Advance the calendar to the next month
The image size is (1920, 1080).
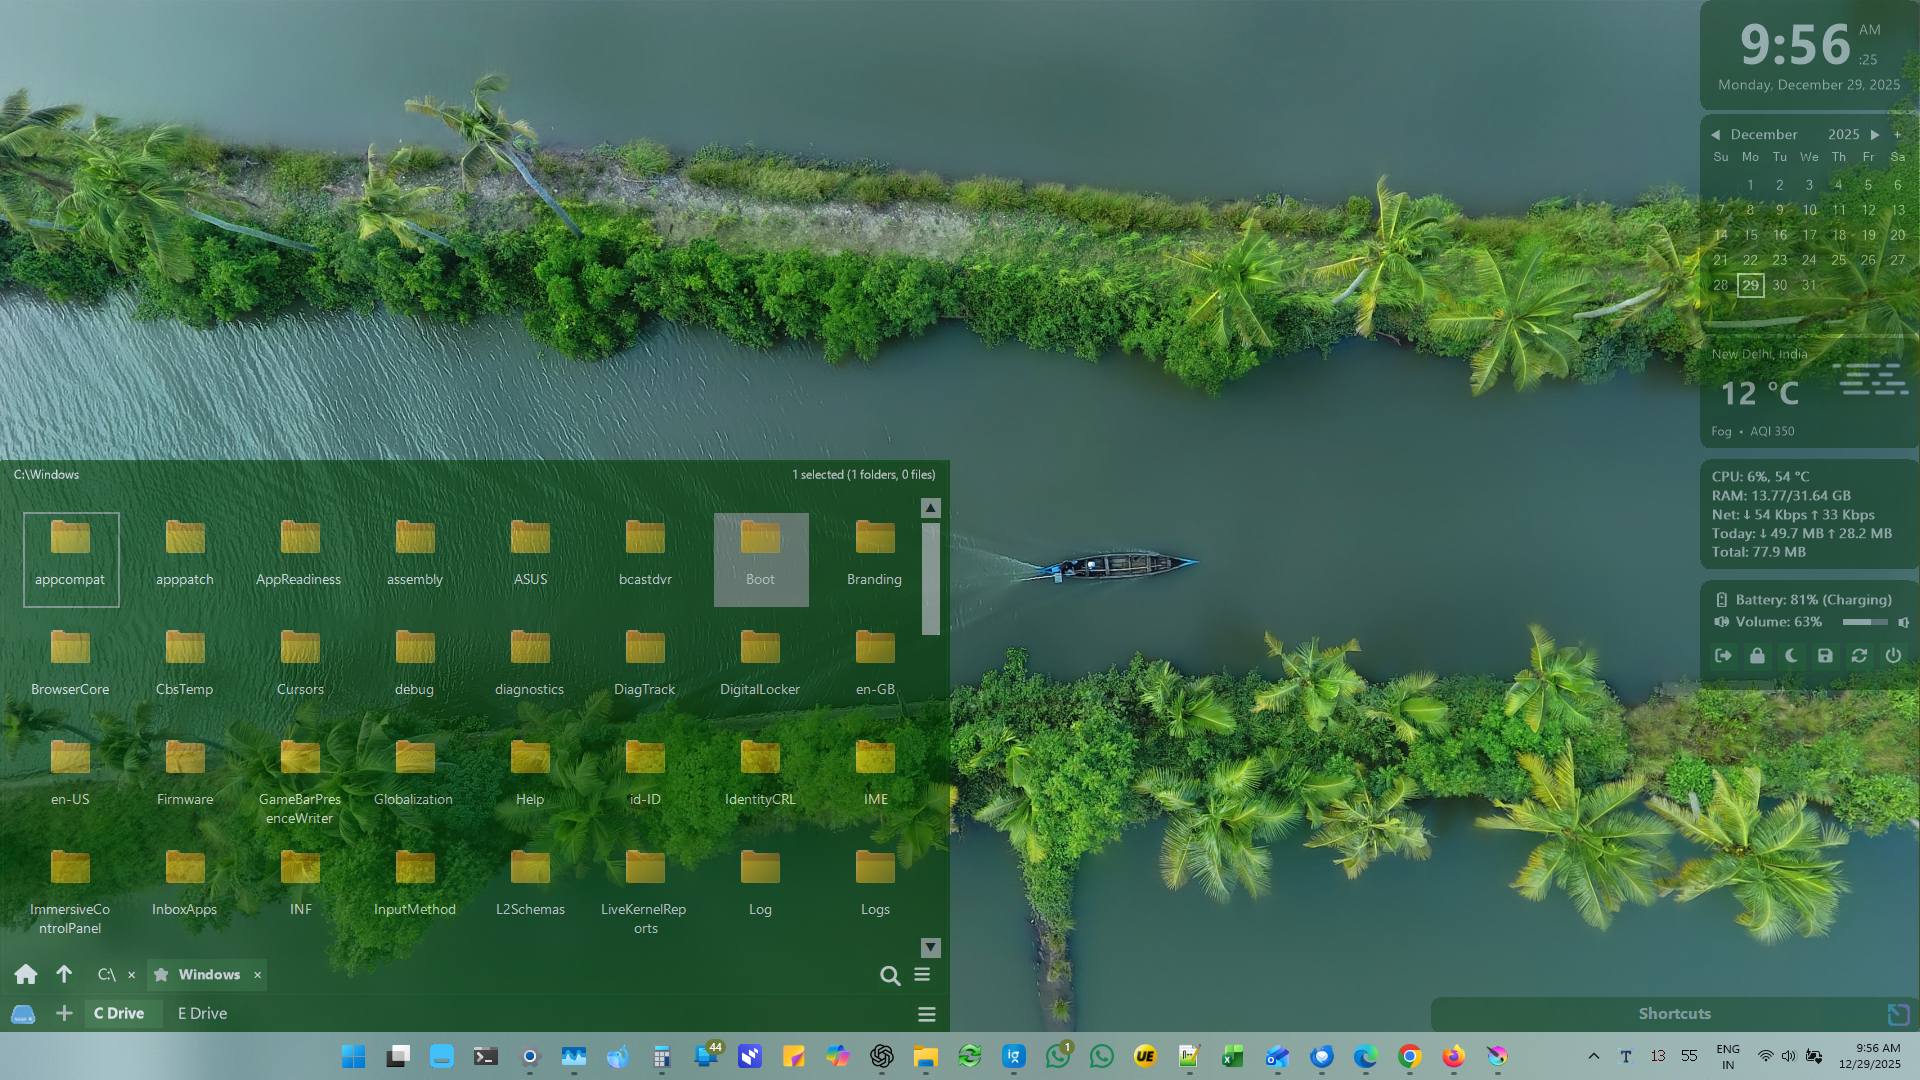pyautogui.click(x=1874, y=134)
